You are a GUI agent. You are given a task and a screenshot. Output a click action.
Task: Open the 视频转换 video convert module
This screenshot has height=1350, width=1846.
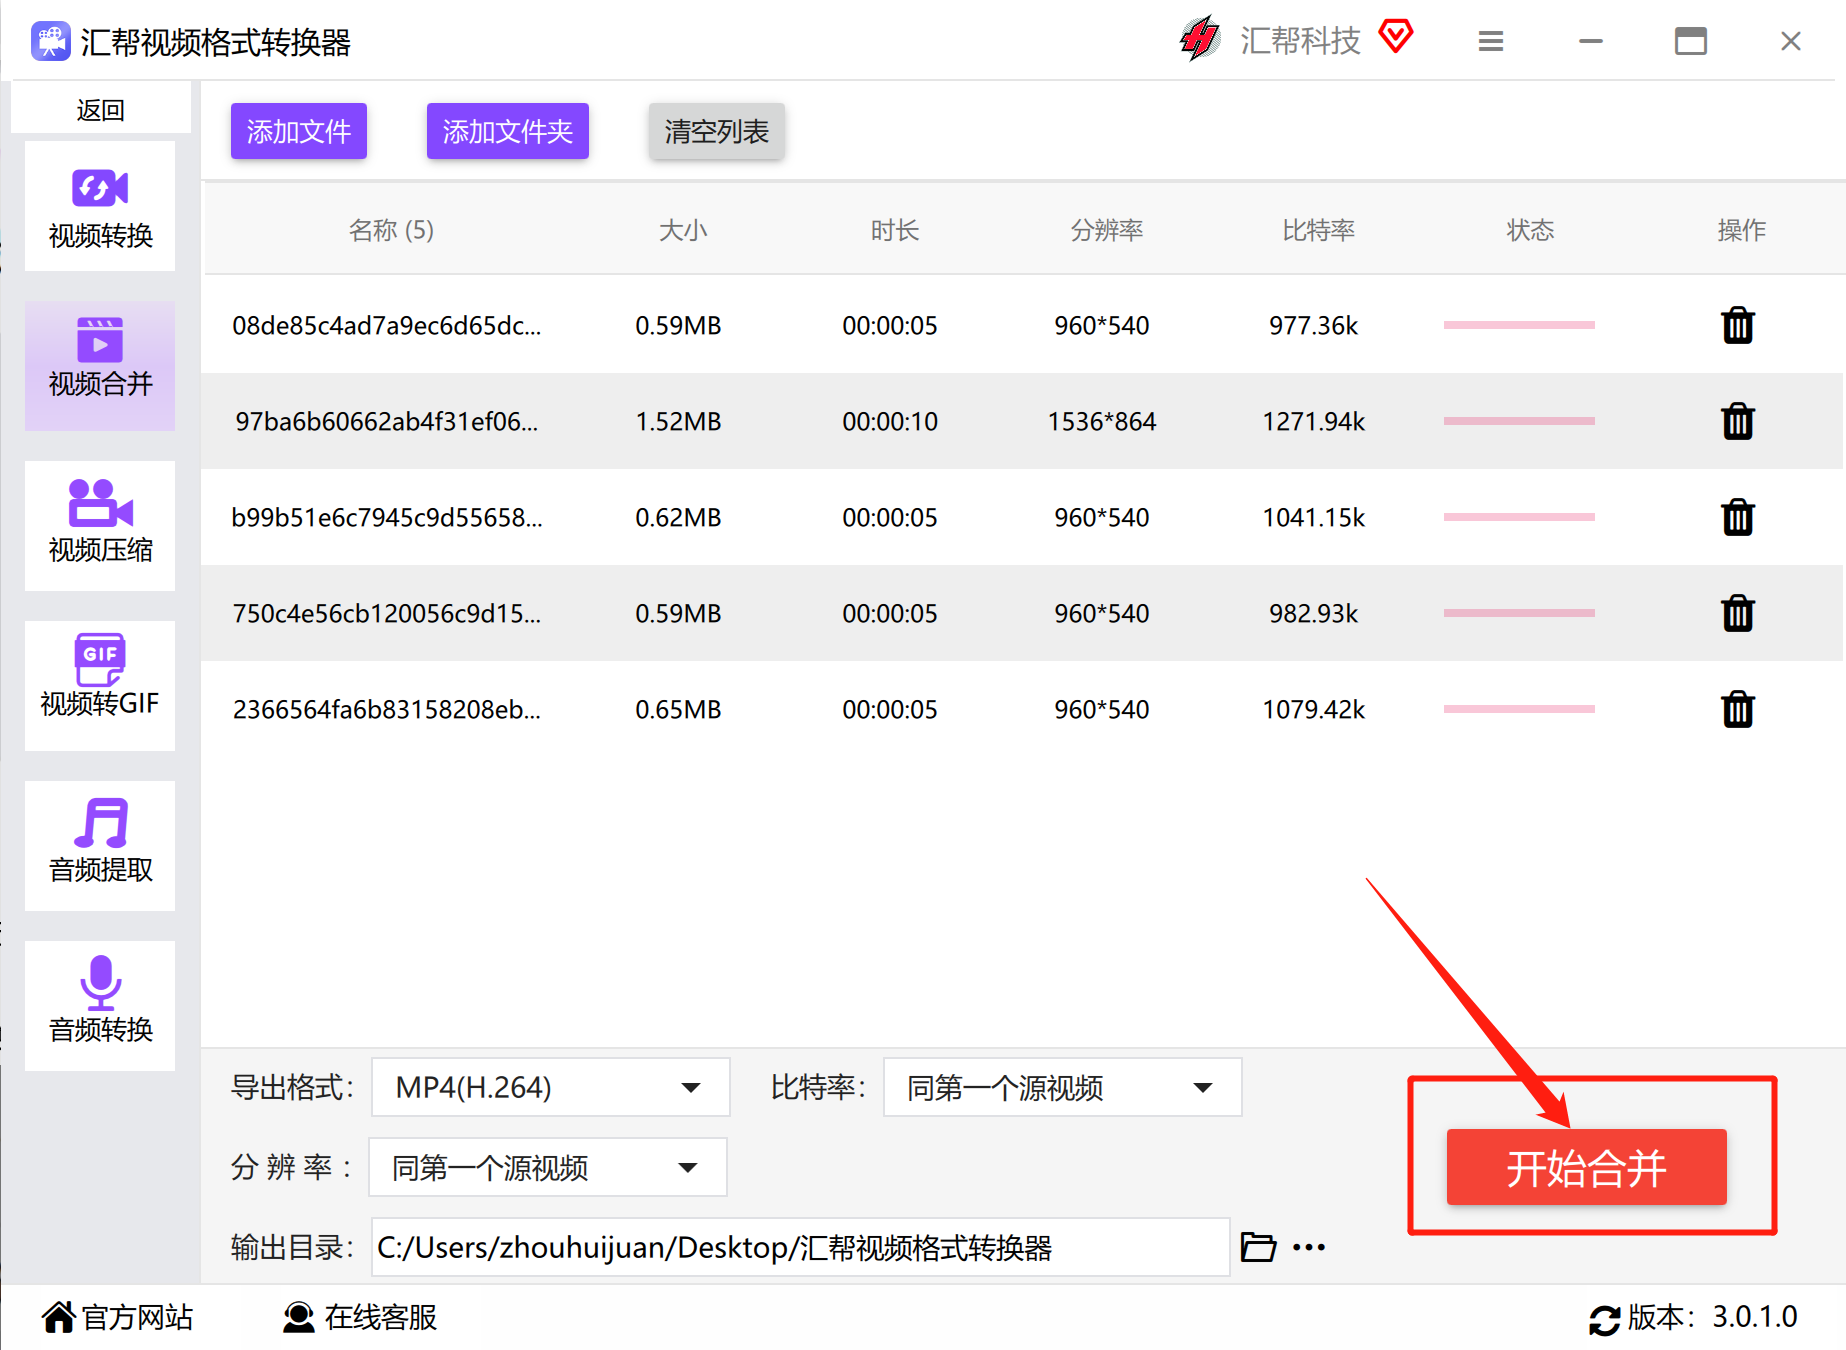[x=100, y=206]
